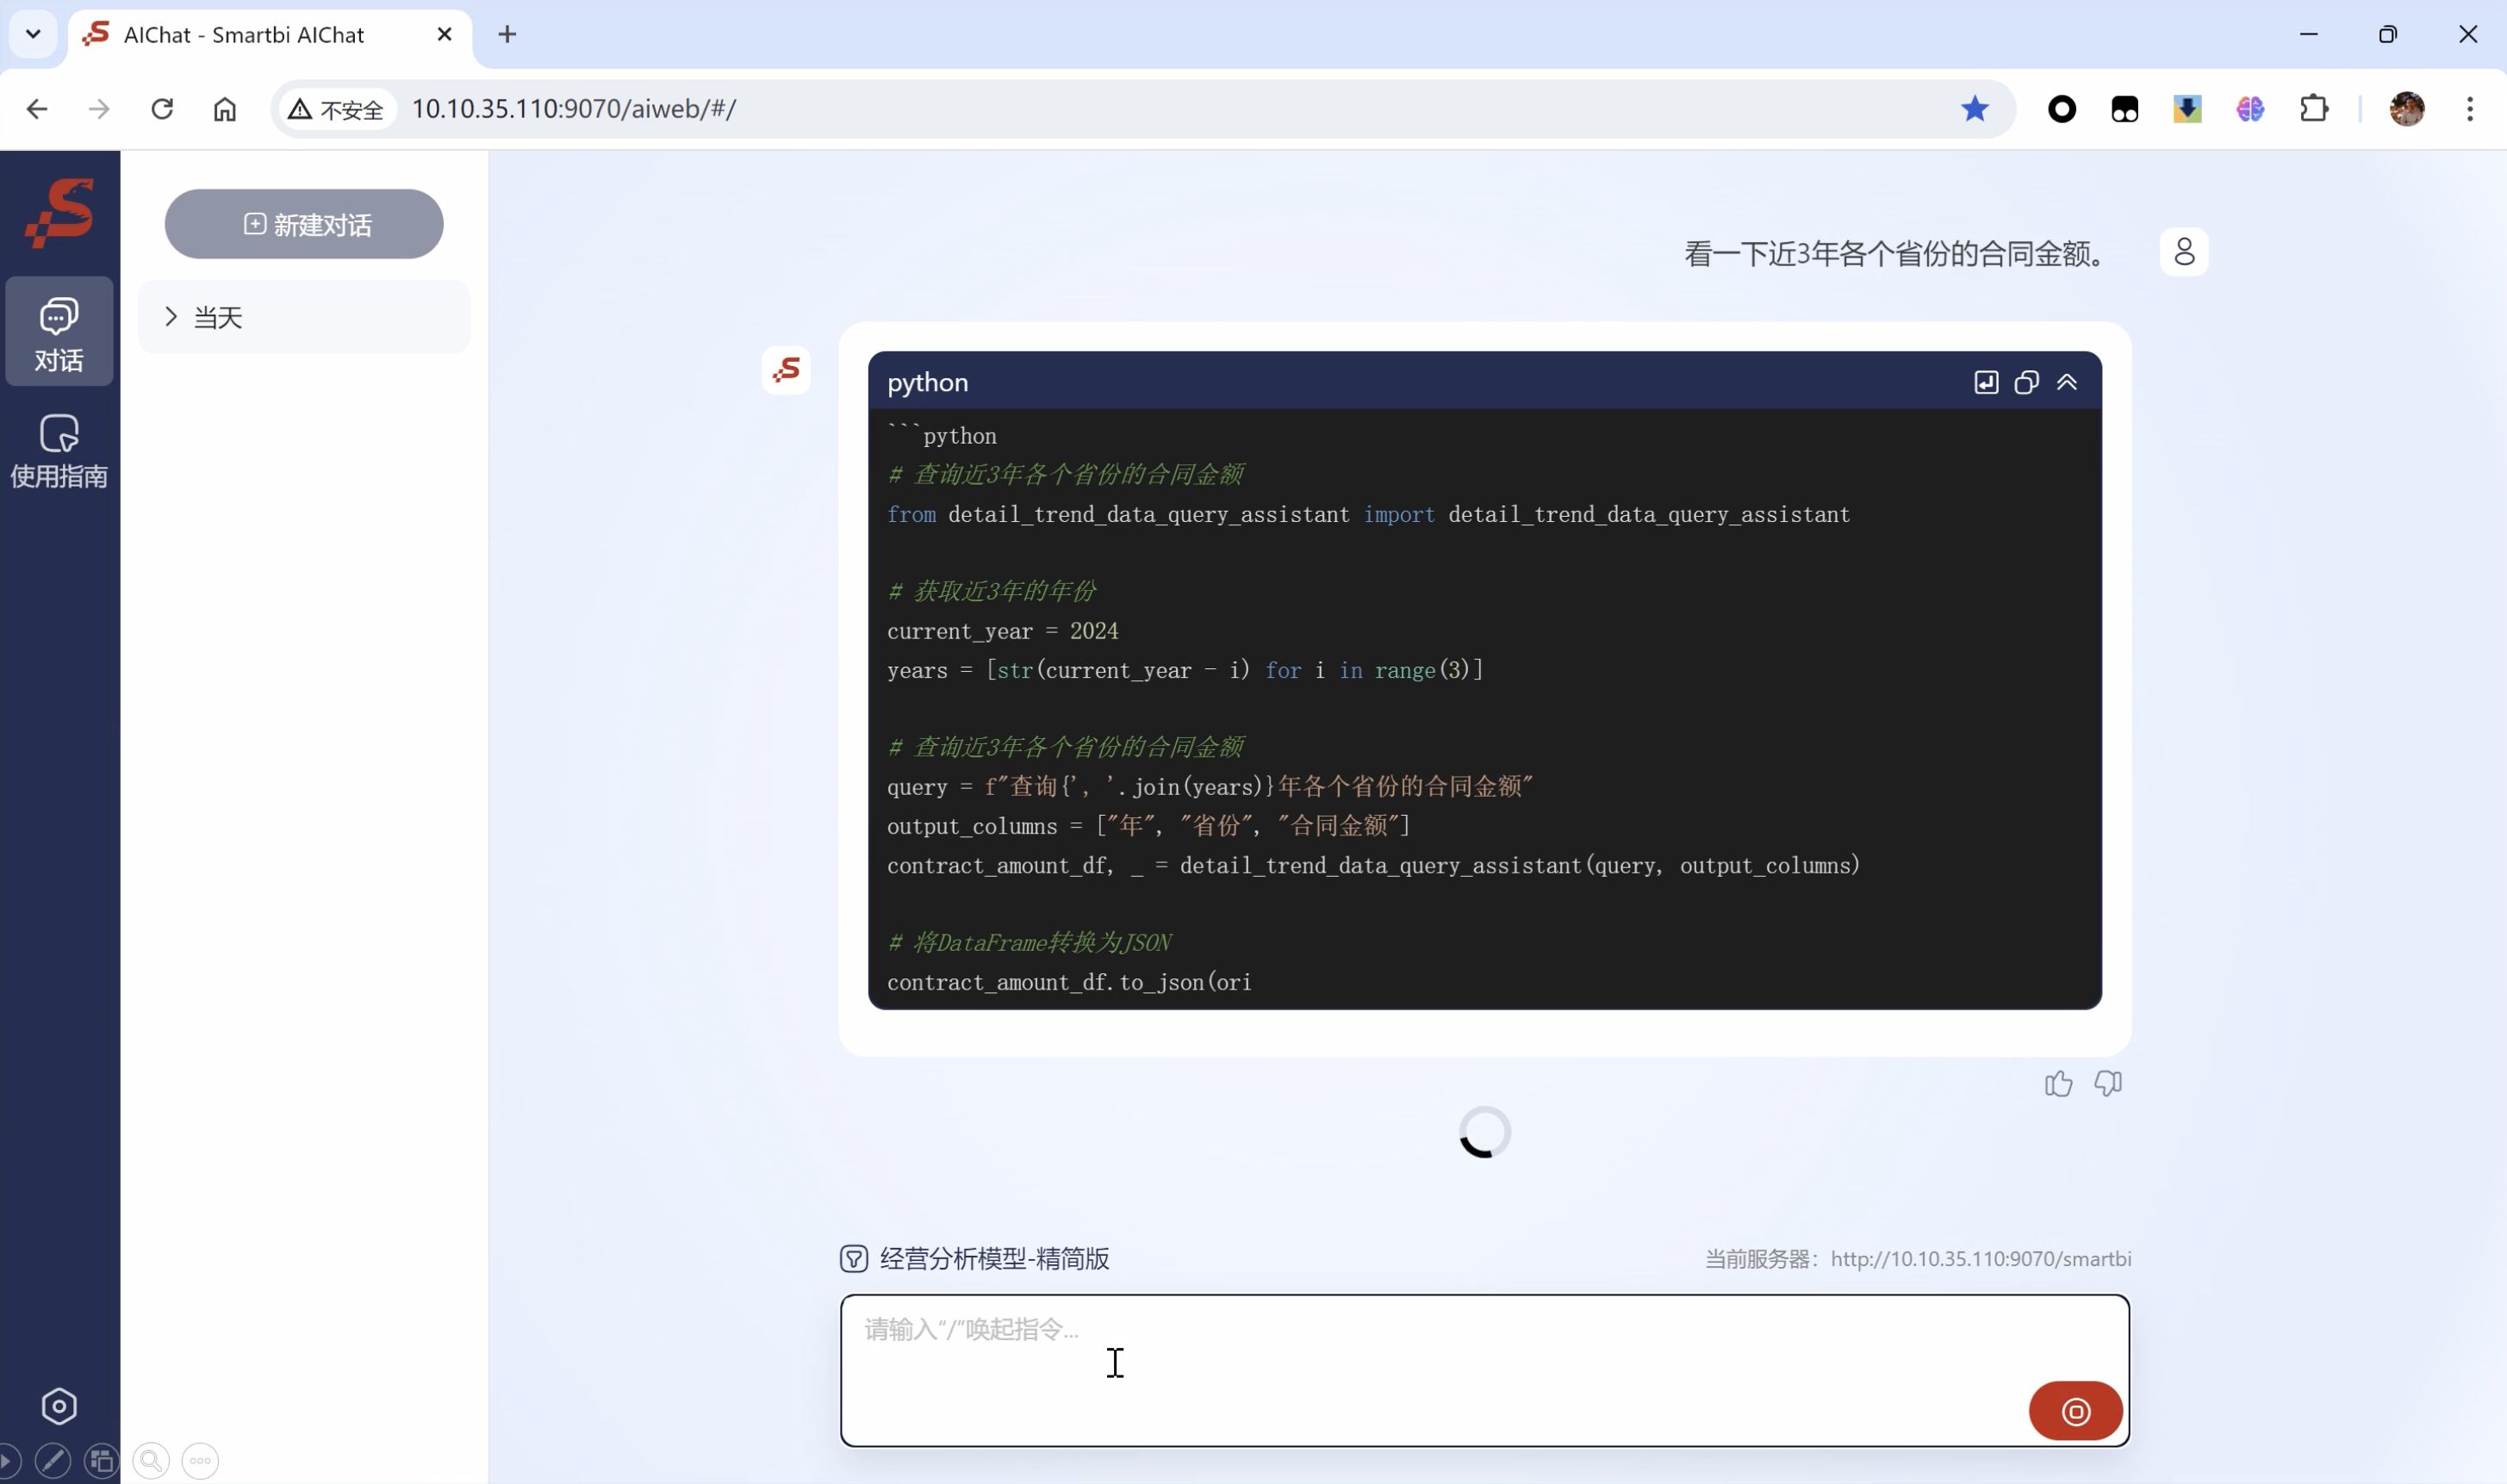The image size is (2507, 1484).
Task: Click the address bar URL
Action: pos(574,109)
